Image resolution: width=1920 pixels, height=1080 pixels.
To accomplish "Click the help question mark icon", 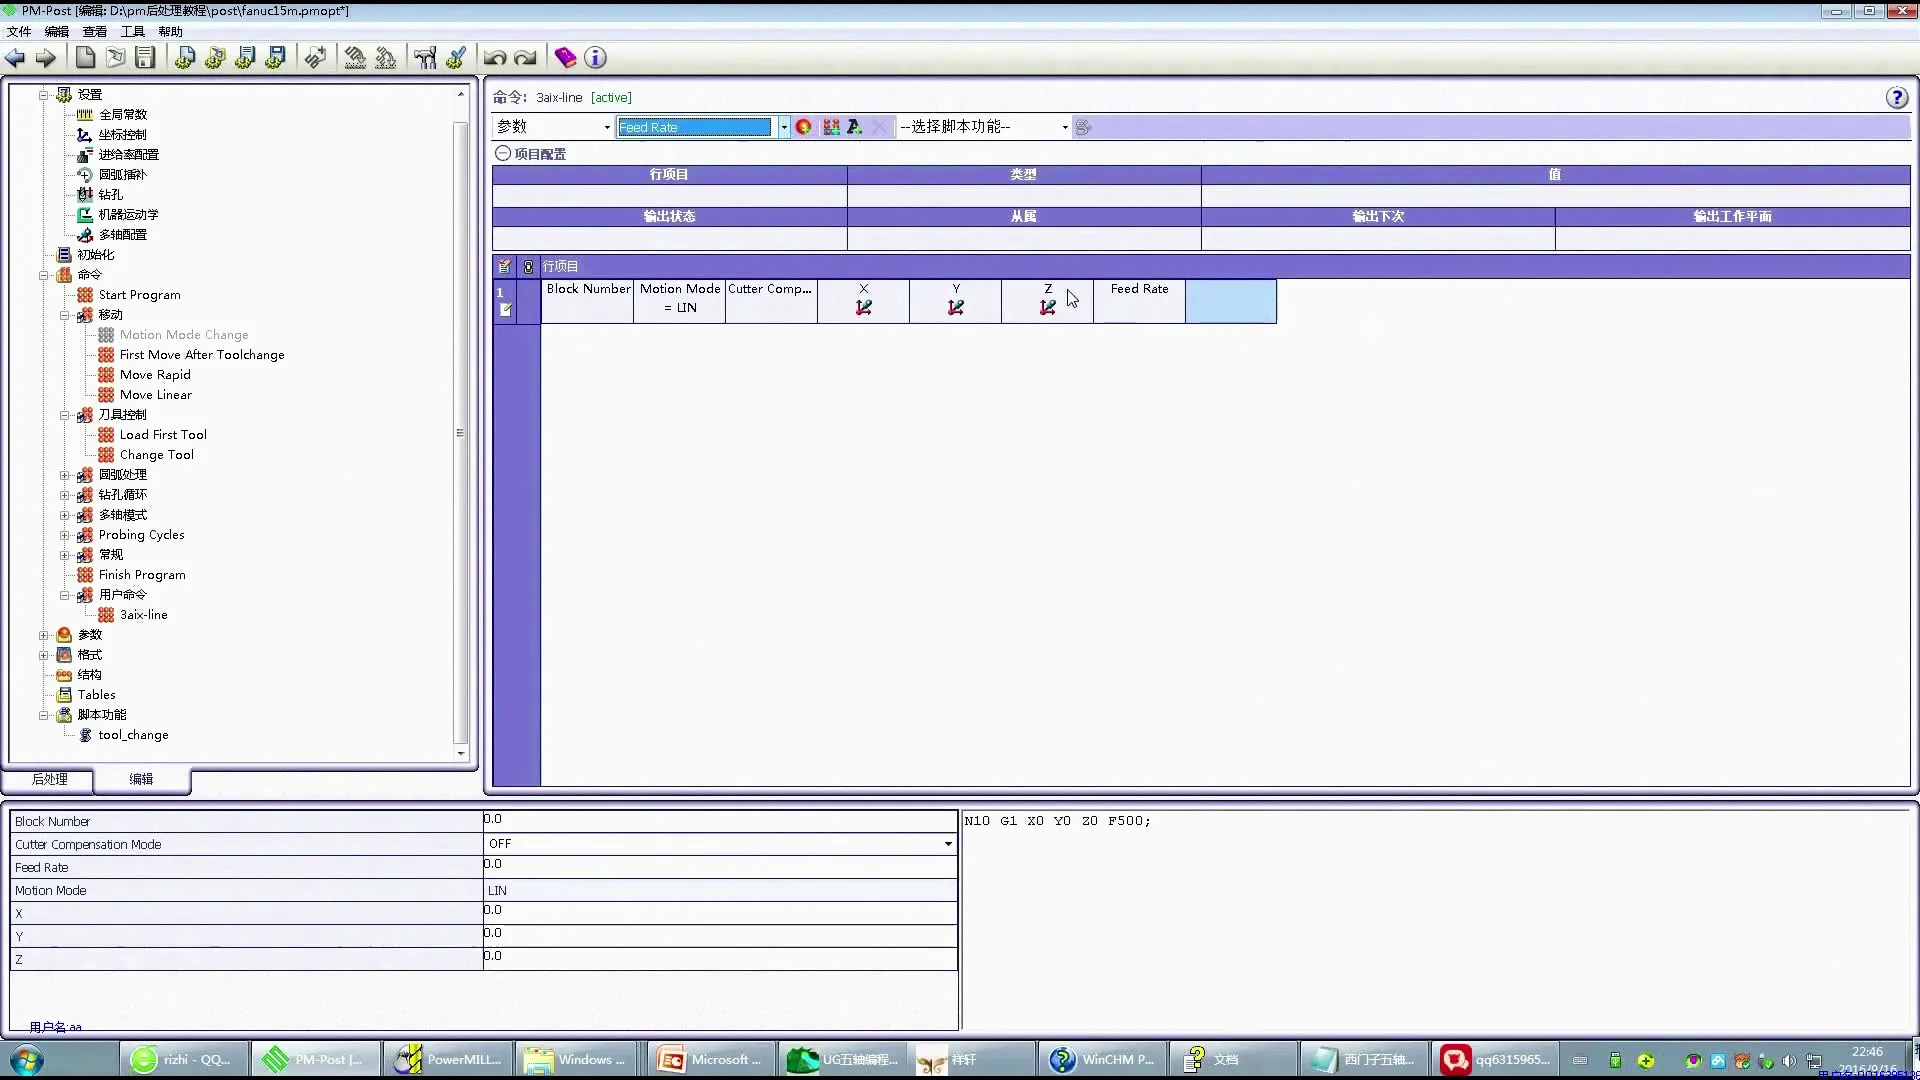I will tap(1896, 97).
